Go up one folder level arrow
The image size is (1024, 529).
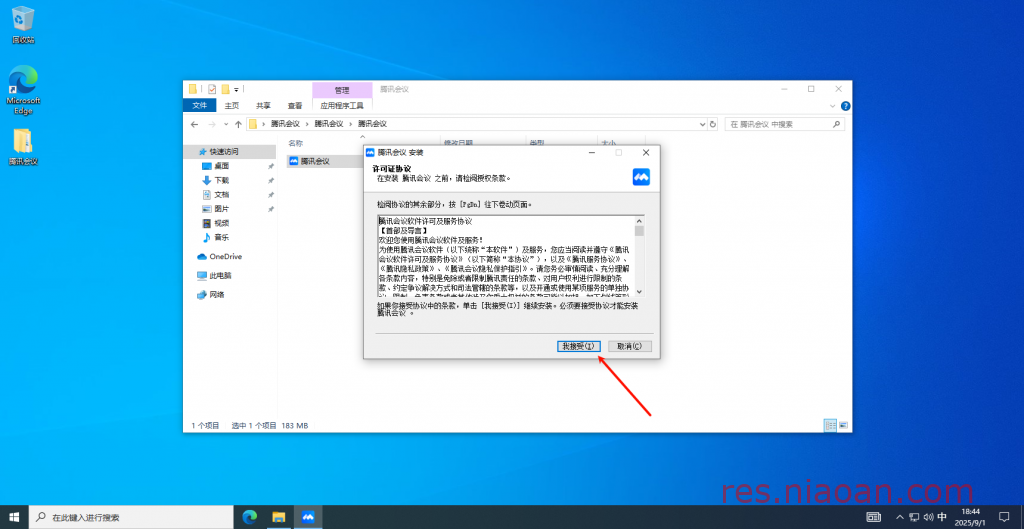(x=238, y=124)
